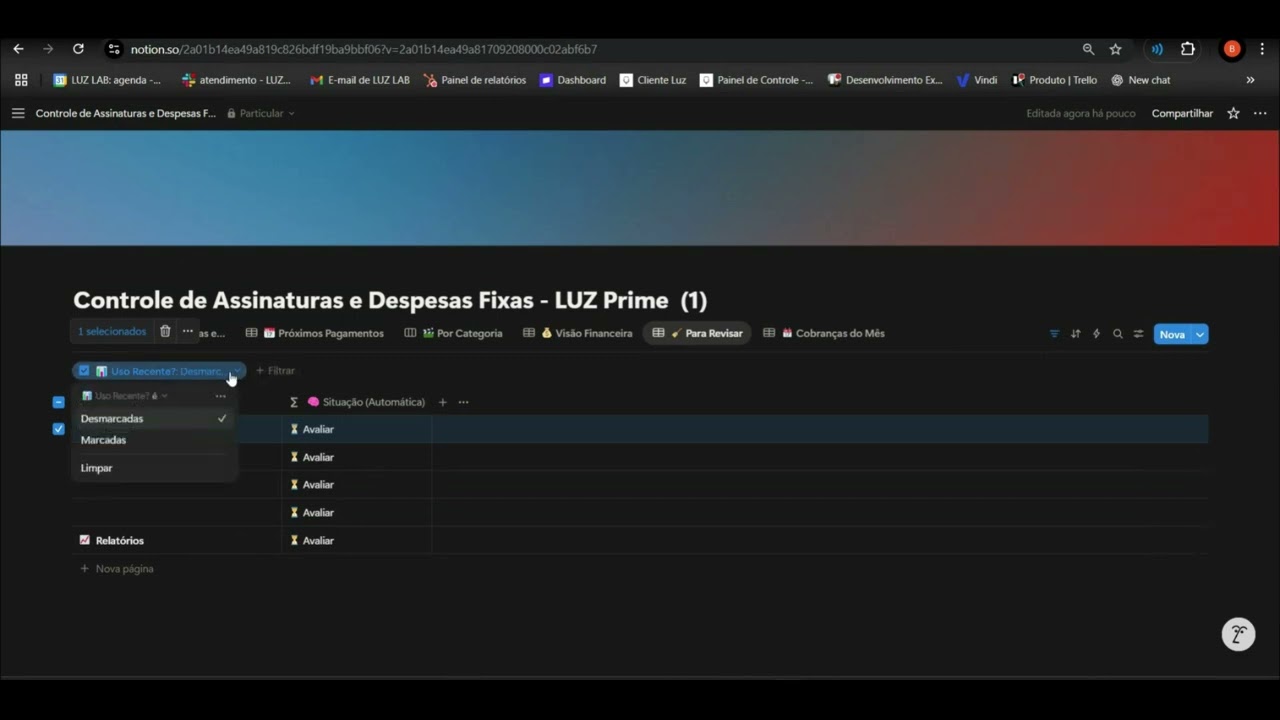
Task: Go forward with the browser forward arrow
Action: 48,49
